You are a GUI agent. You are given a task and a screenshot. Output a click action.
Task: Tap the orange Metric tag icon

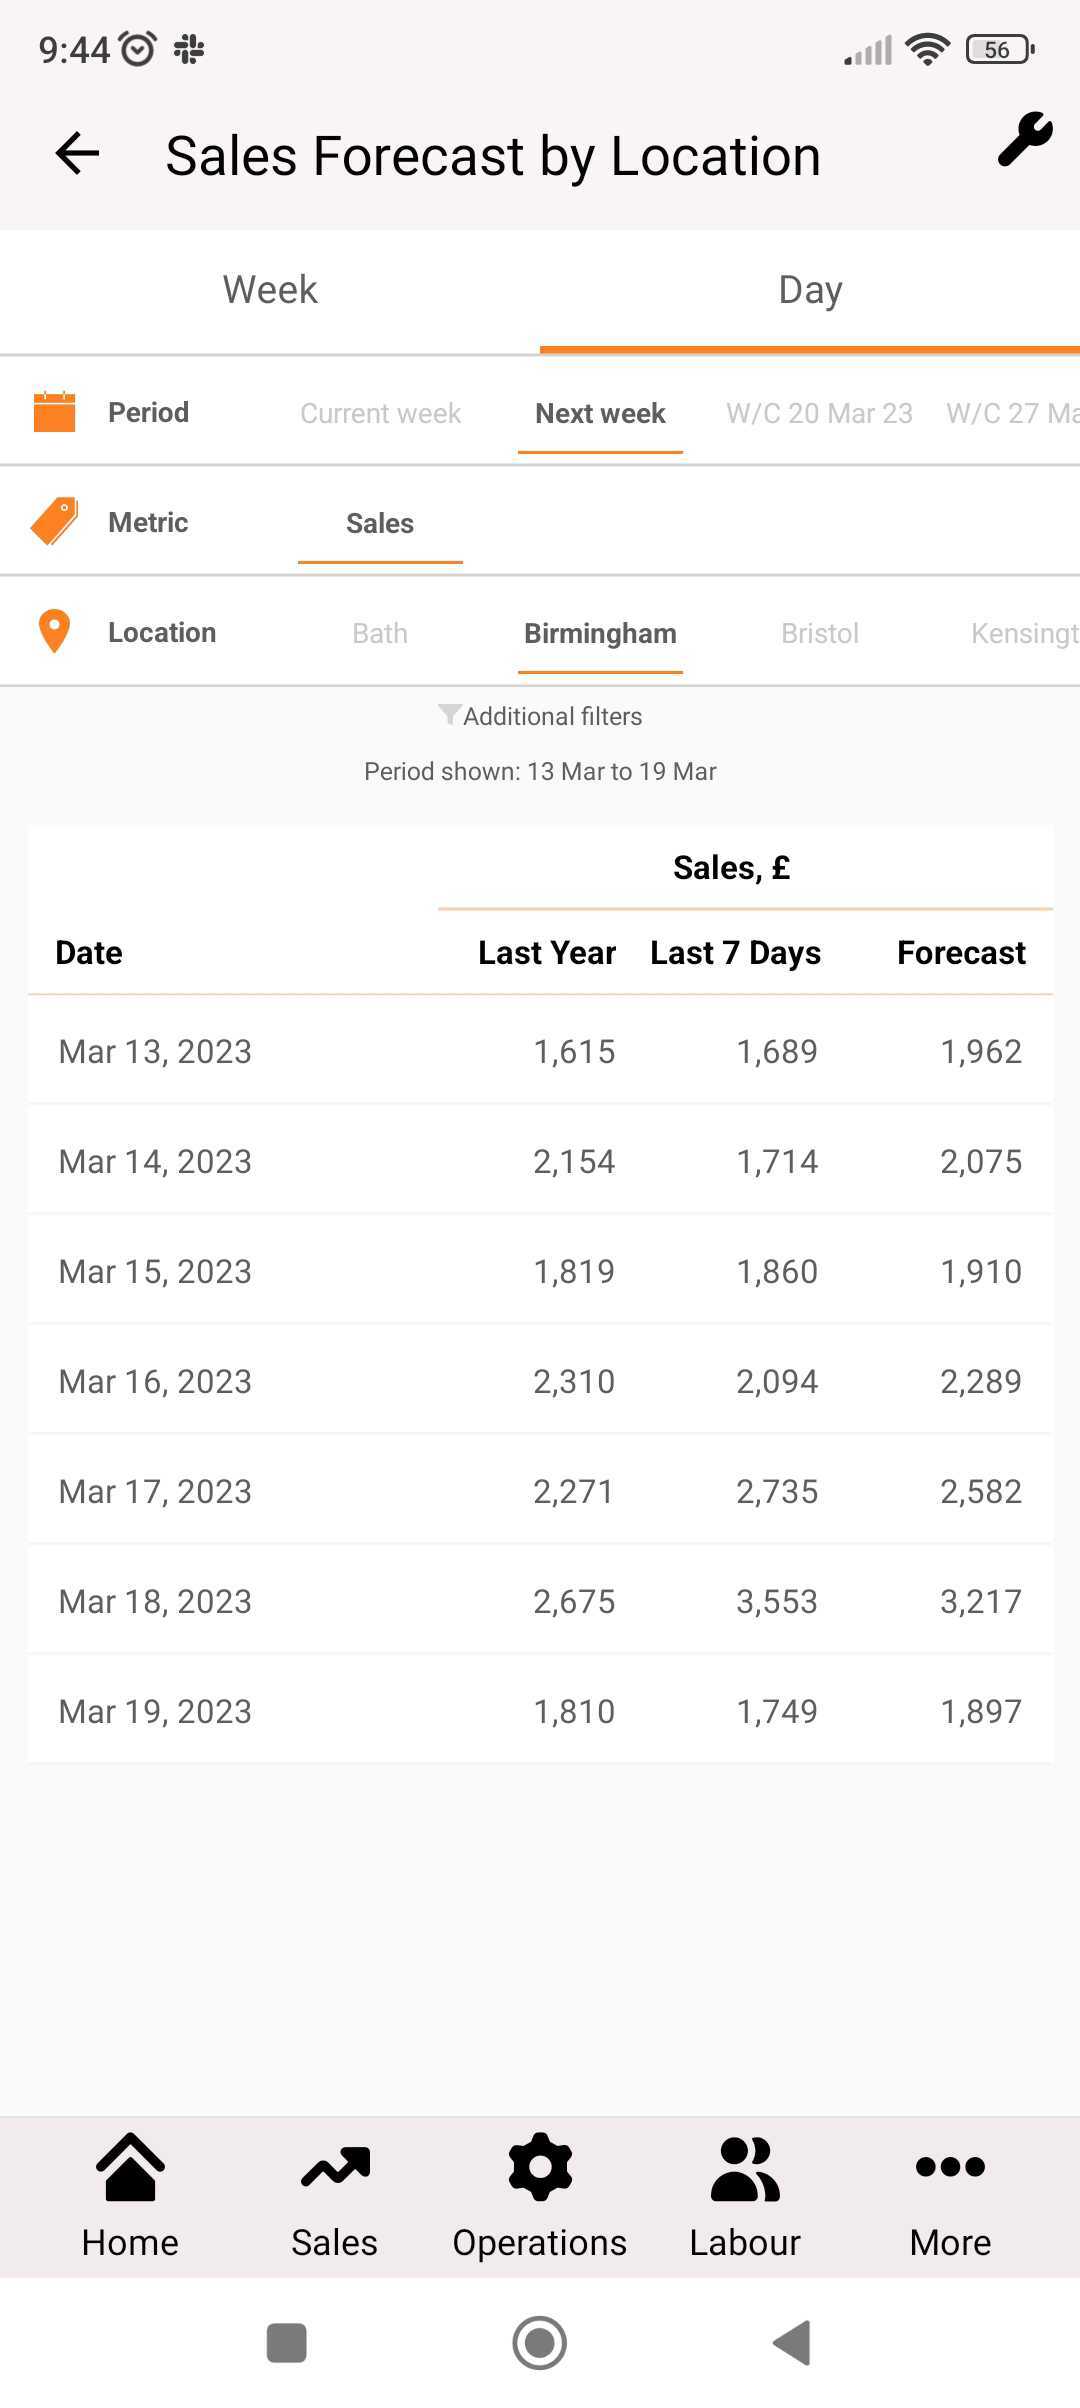coord(55,522)
